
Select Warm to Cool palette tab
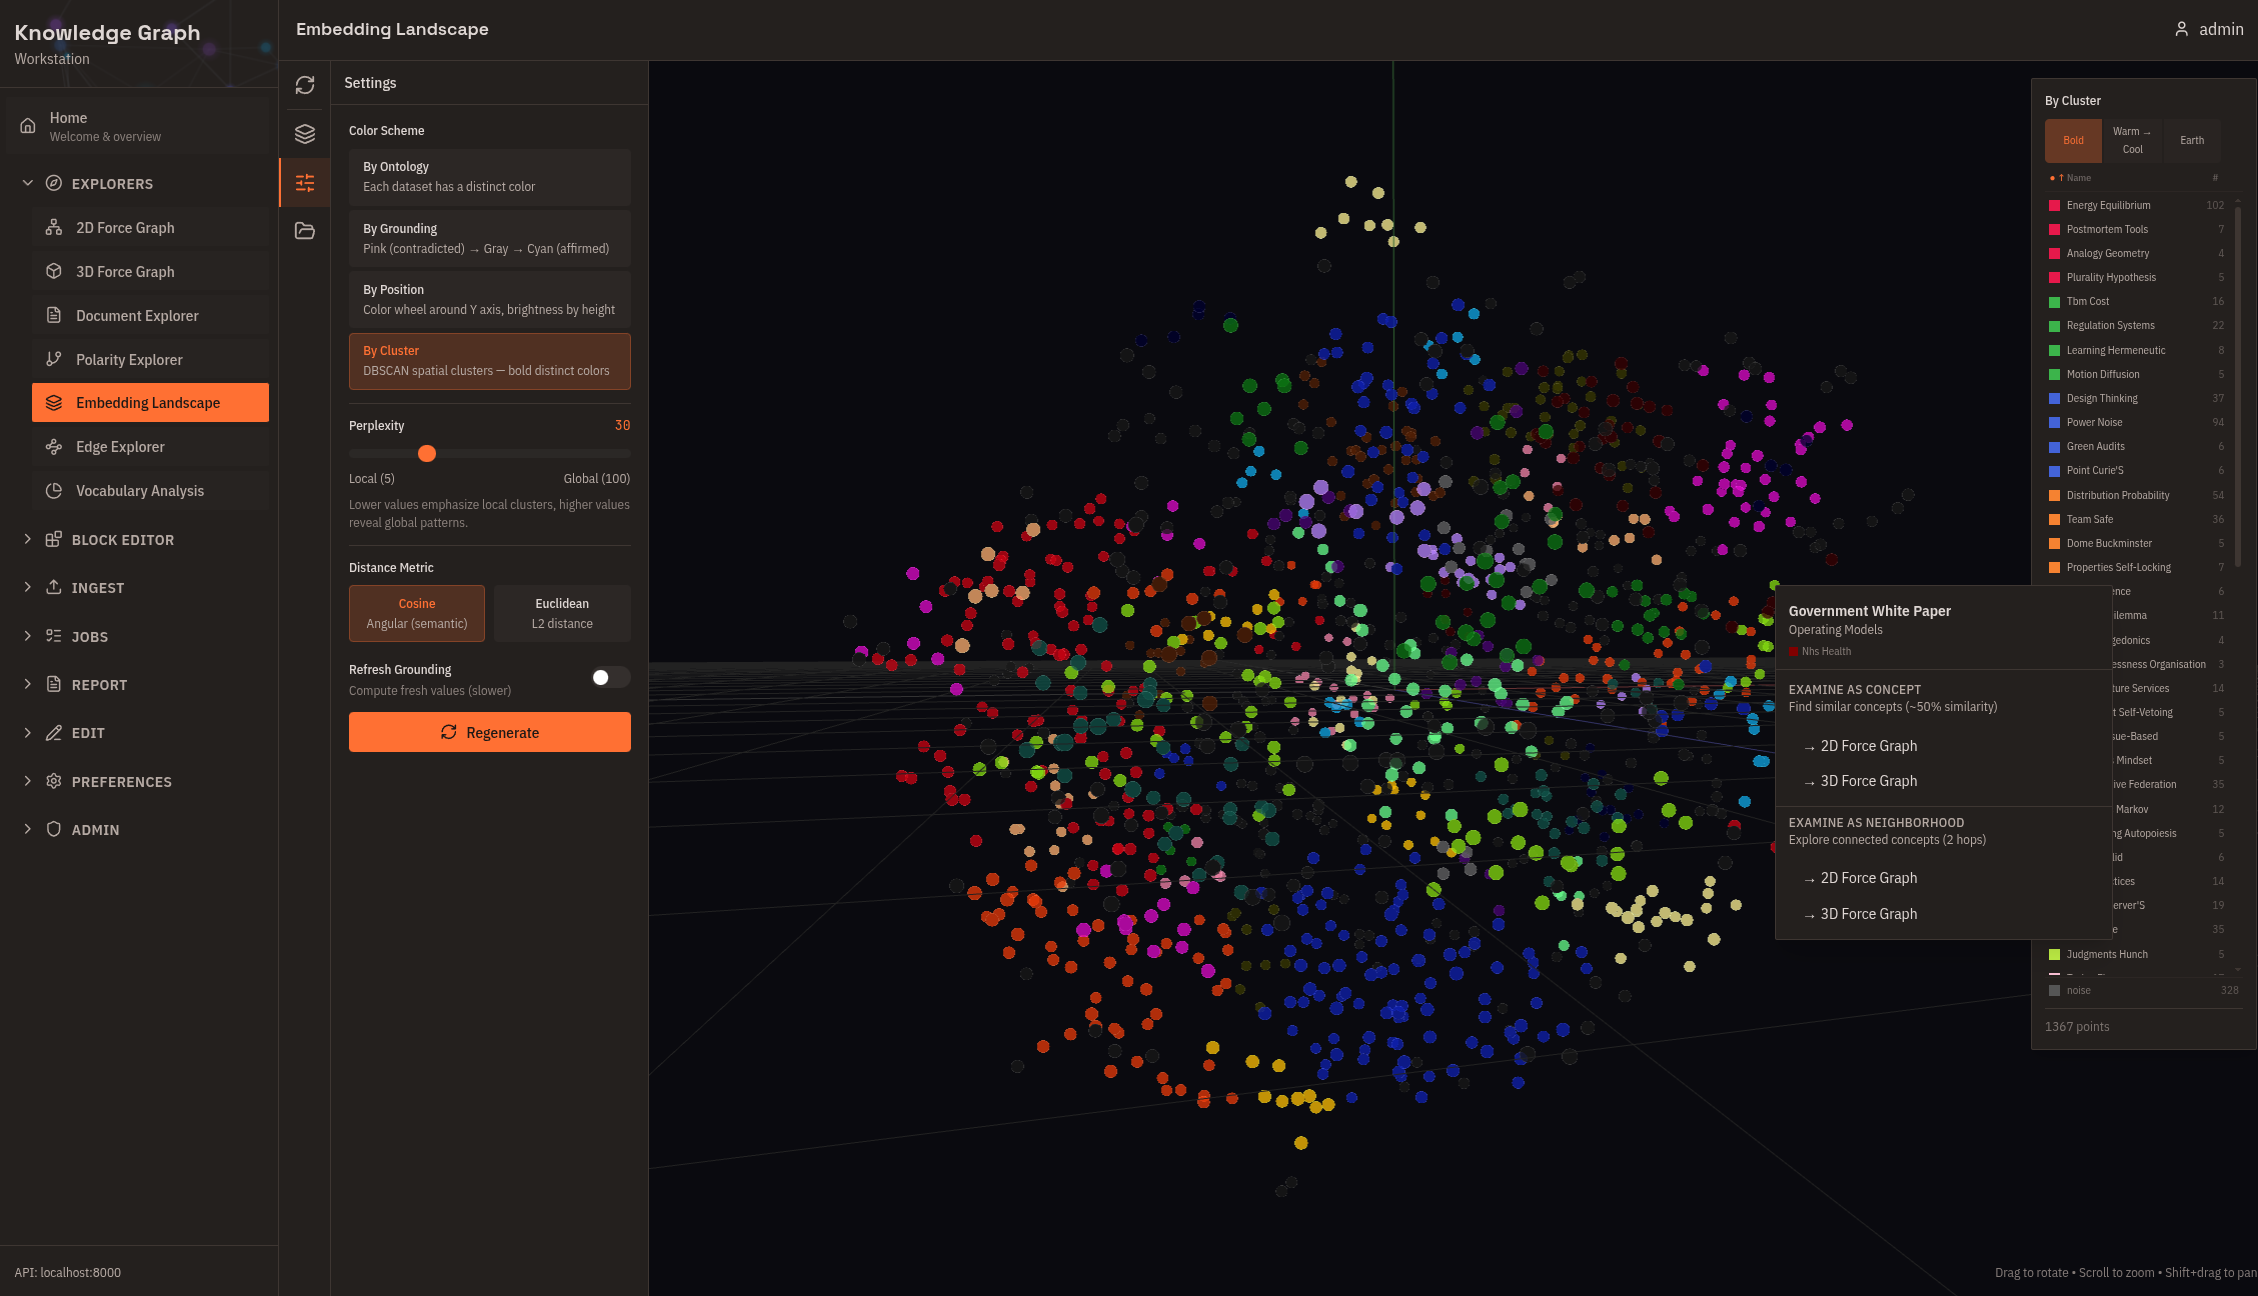click(x=2131, y=141)
